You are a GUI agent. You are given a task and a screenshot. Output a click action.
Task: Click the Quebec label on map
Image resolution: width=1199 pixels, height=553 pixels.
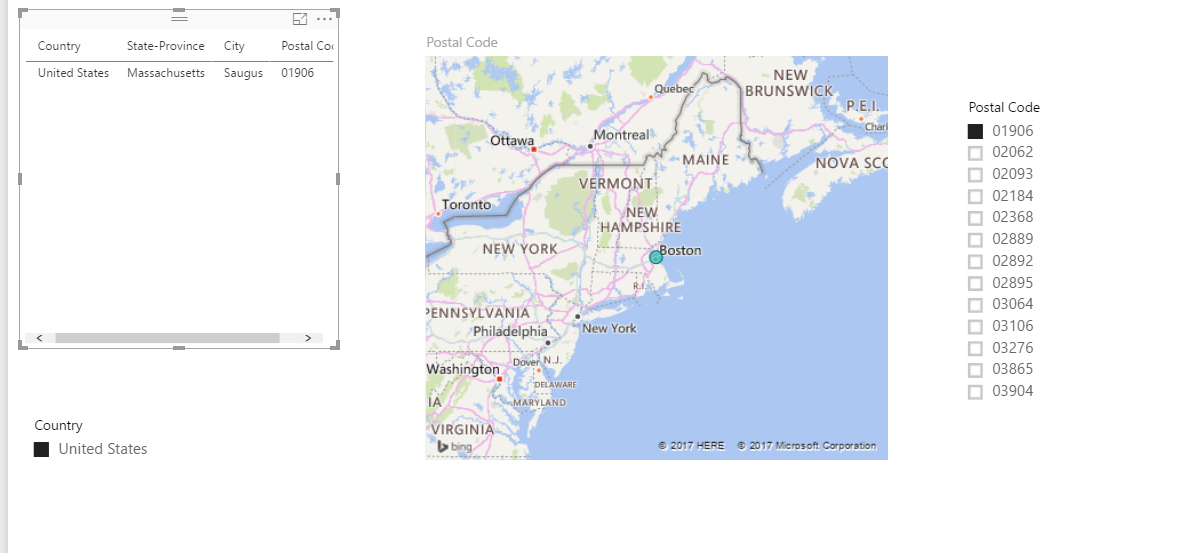[x=674, y=89]
